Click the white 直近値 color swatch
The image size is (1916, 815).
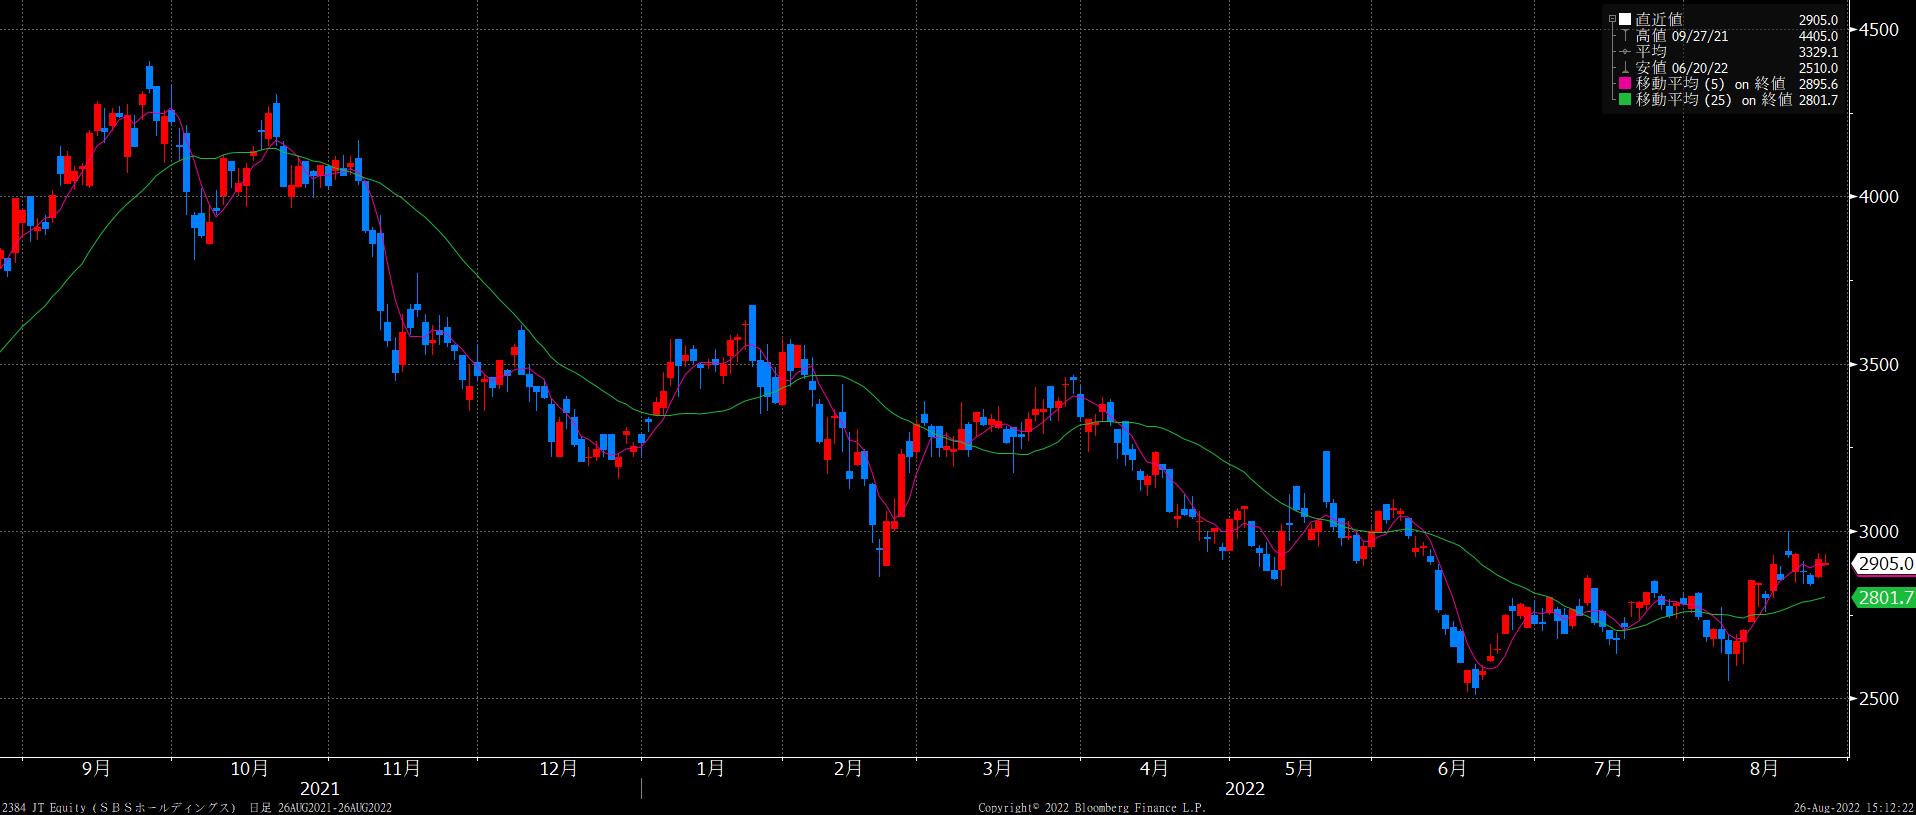pyautogui.click(x=1625, y=19)
